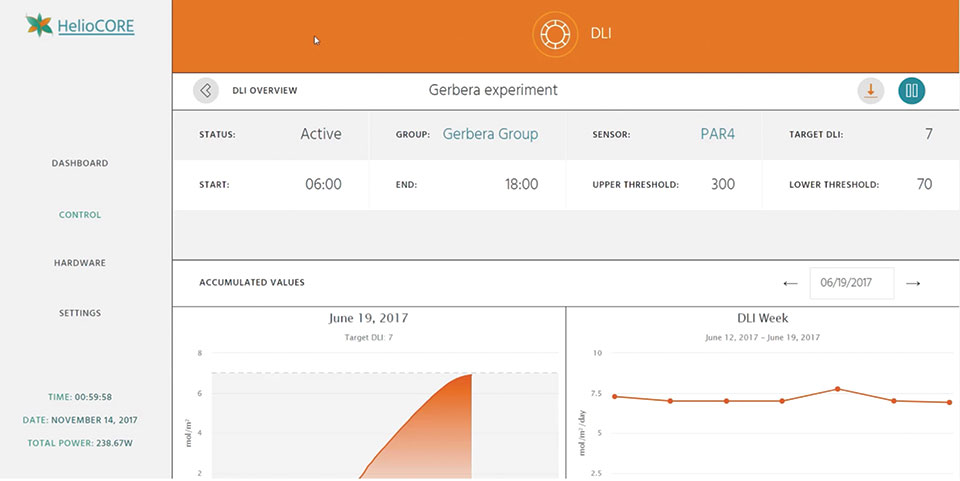The image size is (960, 481).
Task: Click the first data point of DLI Week
Action: (x=614, y=396)
